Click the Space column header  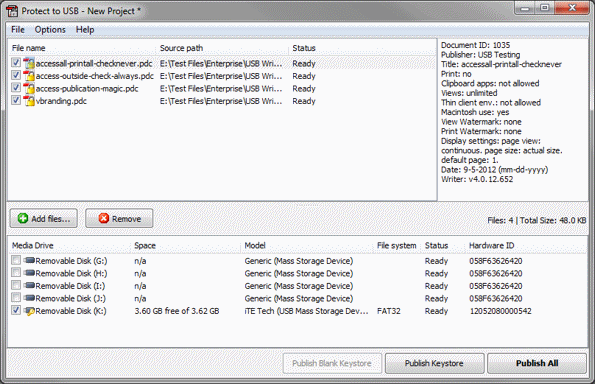tap(186, 246)
